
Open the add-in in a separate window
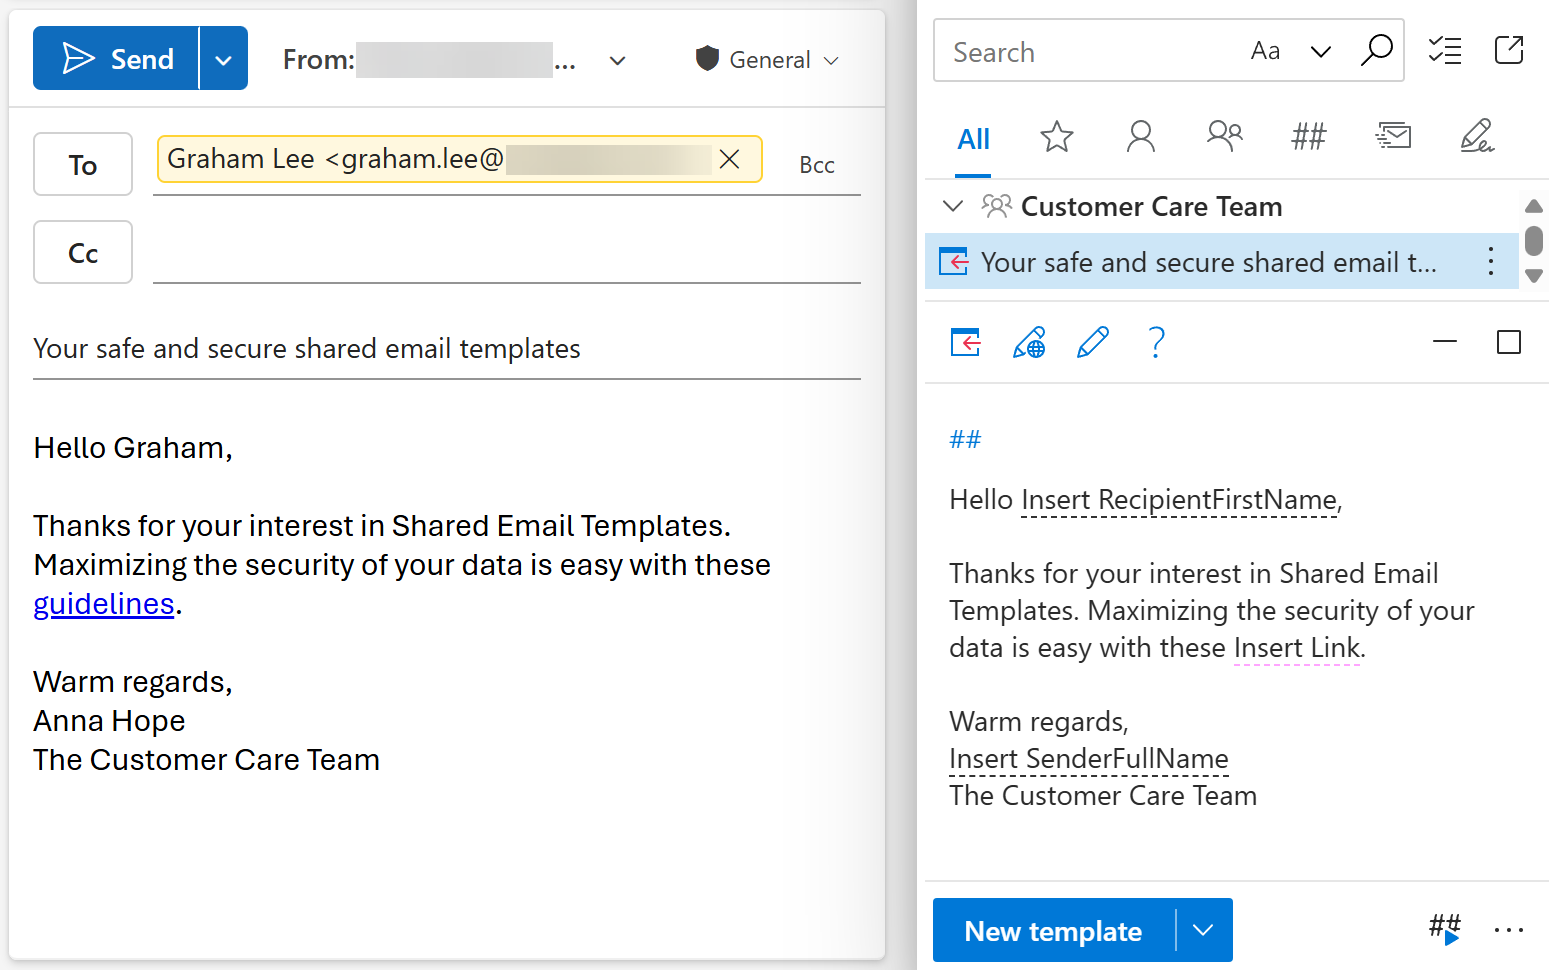1509,49
